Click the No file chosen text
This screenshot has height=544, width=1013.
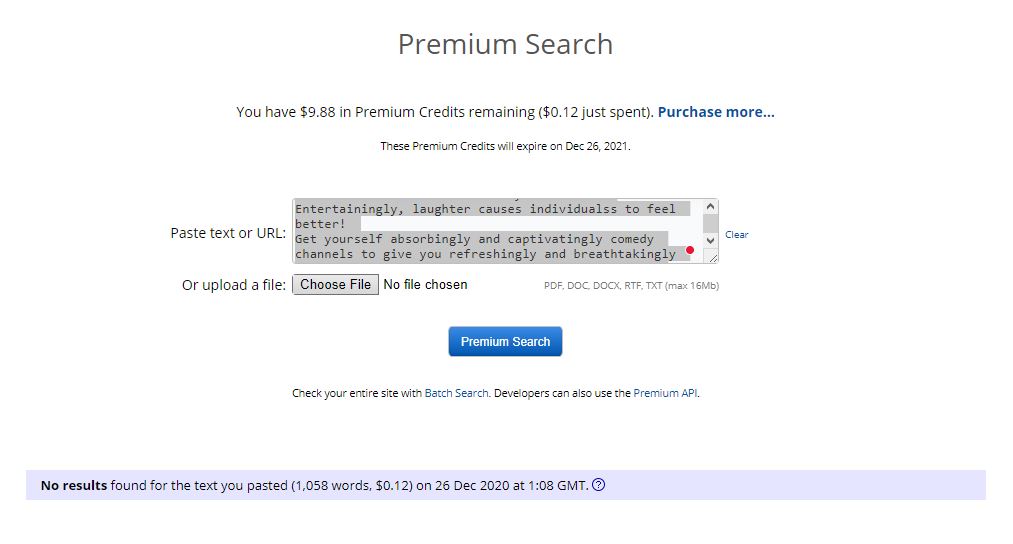click(x=425, y=285)
